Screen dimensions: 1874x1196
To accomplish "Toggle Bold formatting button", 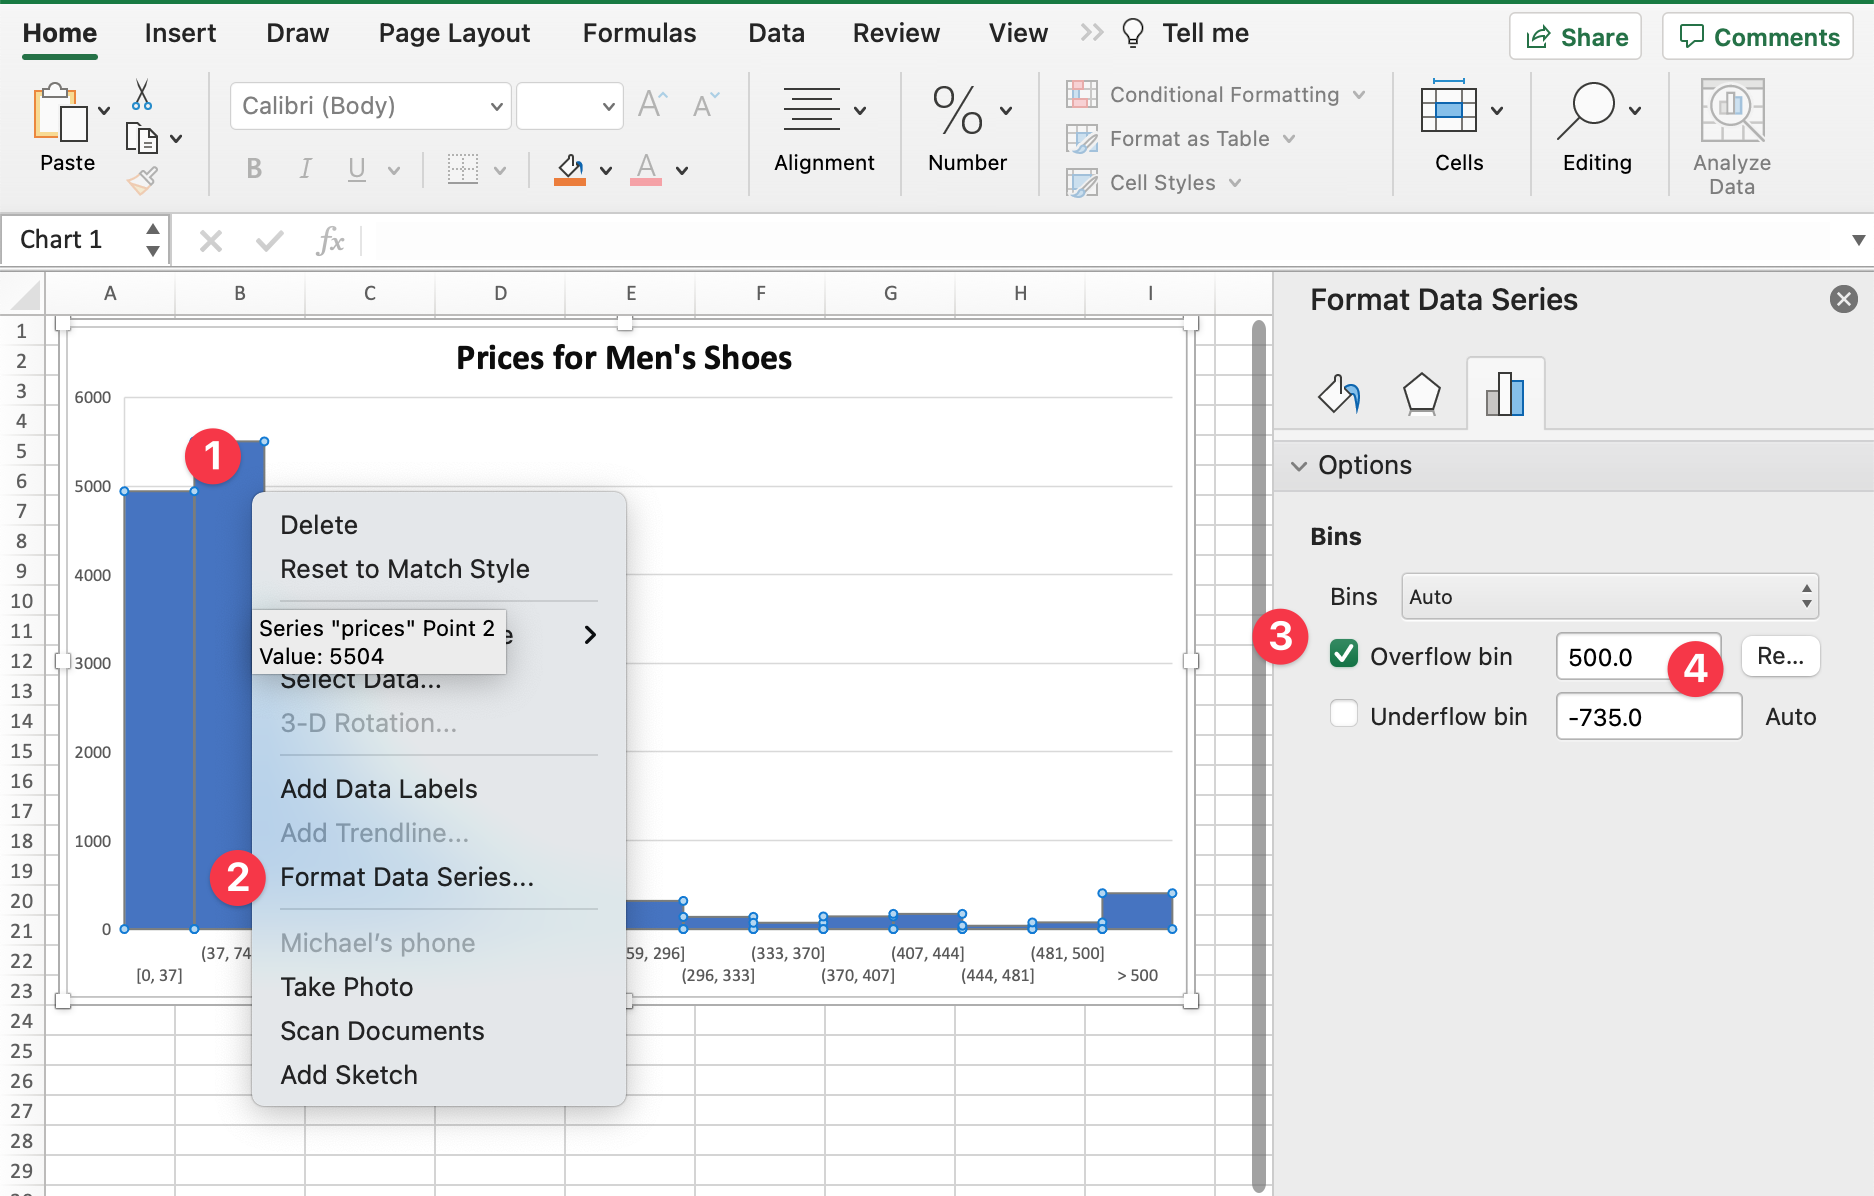I will point(254,169).
